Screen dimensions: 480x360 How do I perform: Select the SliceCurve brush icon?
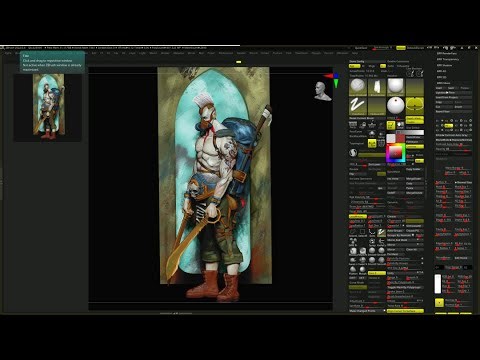click(372, 232)
